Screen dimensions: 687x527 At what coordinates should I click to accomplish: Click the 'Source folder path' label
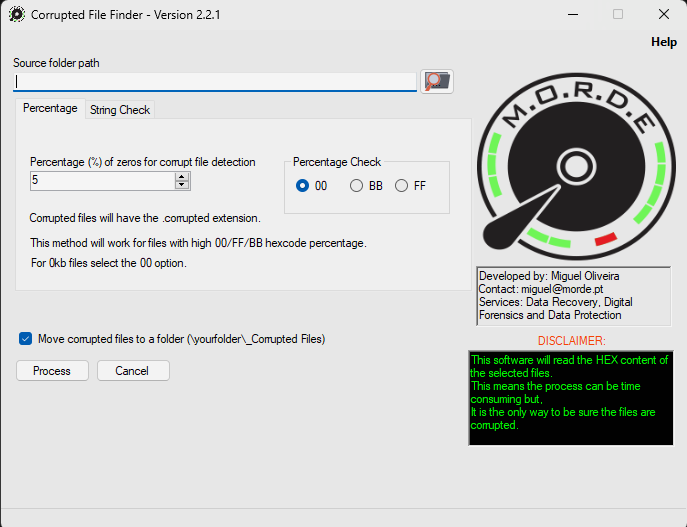click(56, 63)
